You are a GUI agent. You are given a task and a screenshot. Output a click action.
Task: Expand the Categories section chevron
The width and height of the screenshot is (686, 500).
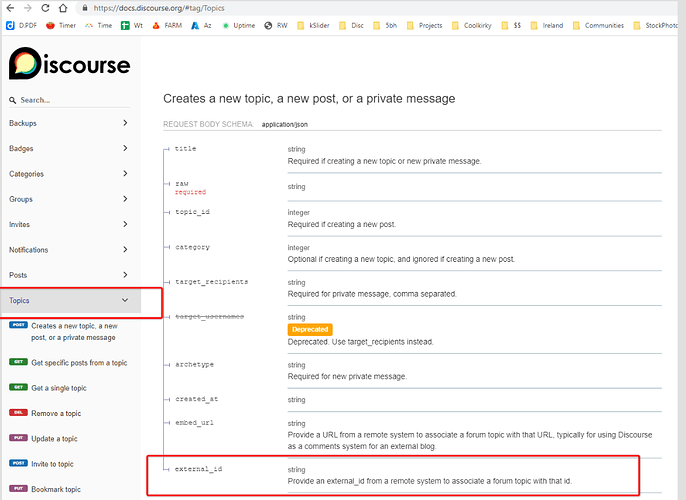click(125, 174)
